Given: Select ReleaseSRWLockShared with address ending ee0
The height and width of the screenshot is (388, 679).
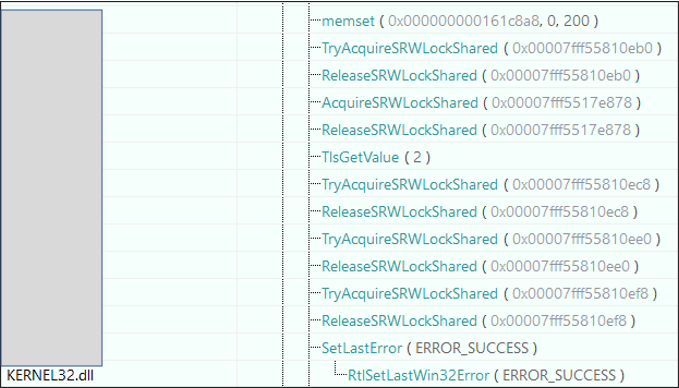Looking at the screenshot, I should pyautogui.click(x=480, y=266).
